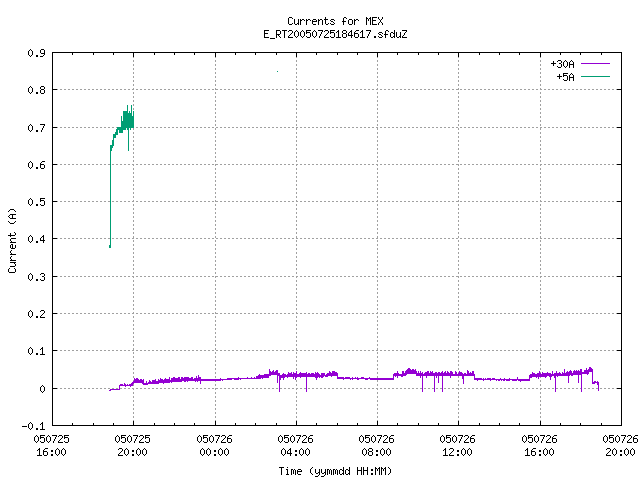Screen dimensions: 640x480
Task: Click the y-axis label 'Current (A)'
Action: 12,240
